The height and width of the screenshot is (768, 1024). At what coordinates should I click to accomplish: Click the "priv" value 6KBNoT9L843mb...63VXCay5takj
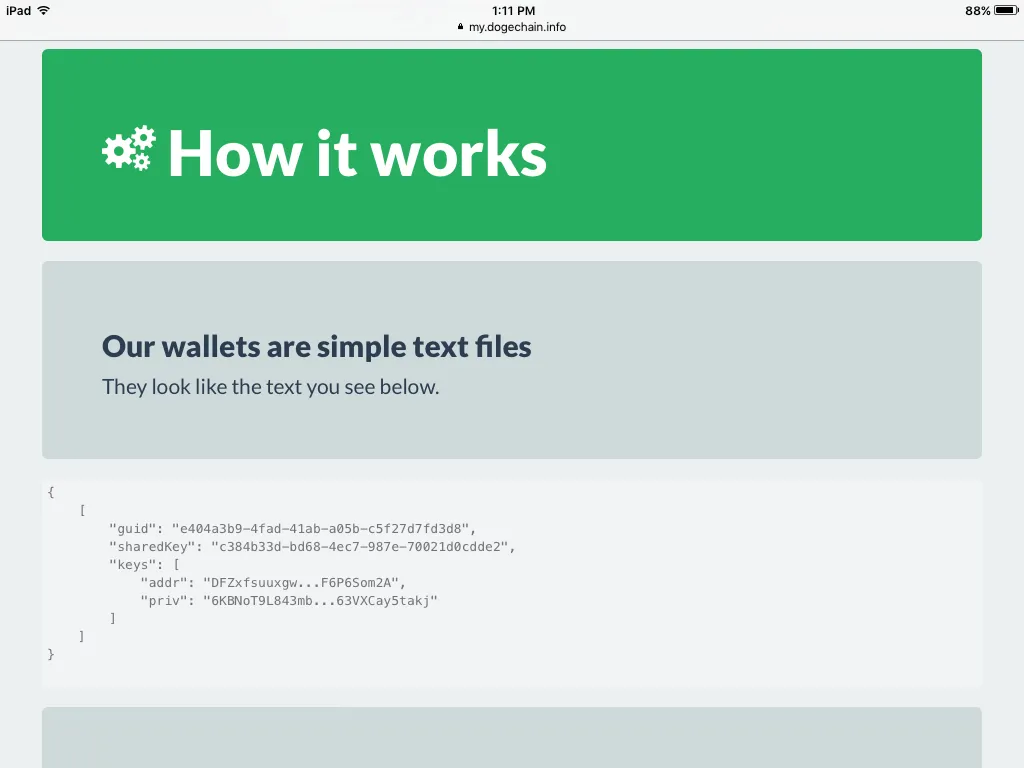(x=320, y=600)
